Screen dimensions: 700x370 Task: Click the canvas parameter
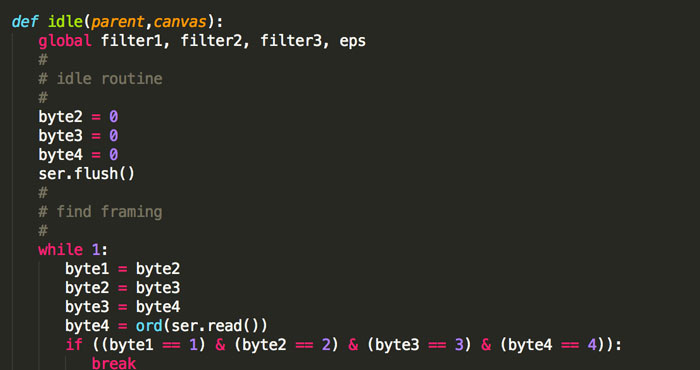tap(180, 22)
